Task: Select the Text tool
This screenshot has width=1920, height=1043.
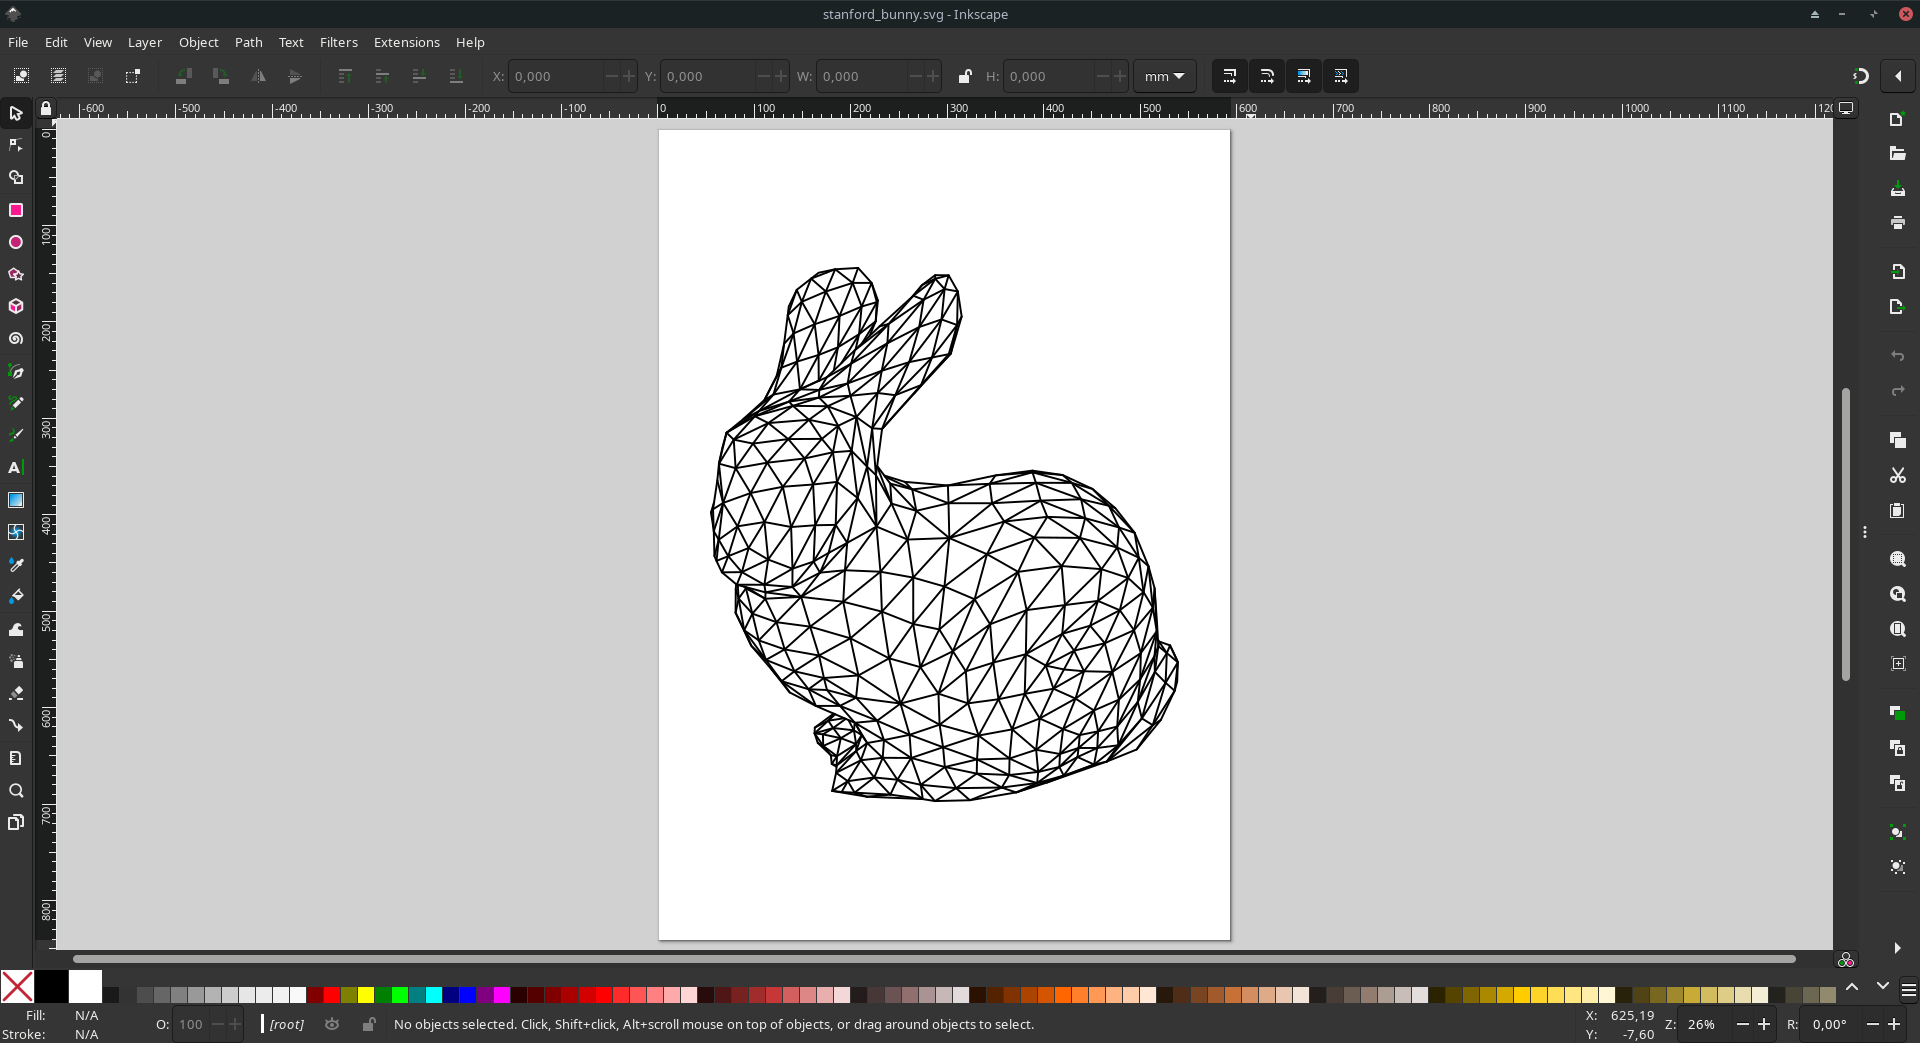Action: 16,468
